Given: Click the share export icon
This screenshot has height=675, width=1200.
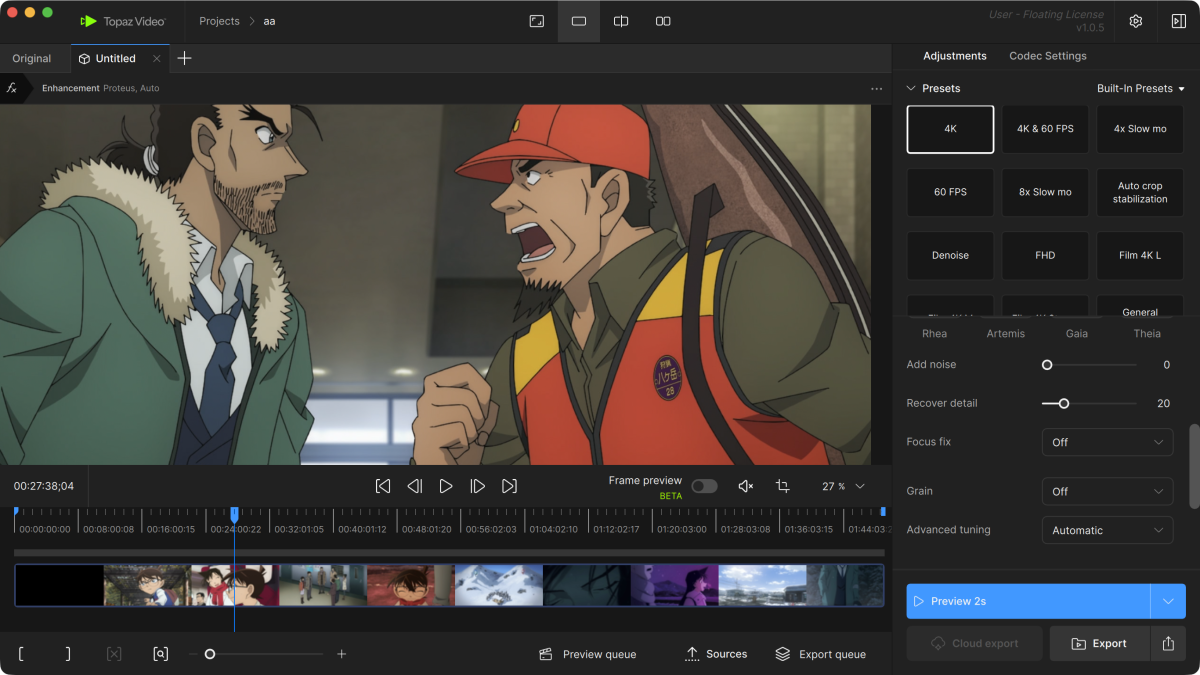Looking at the screenshot, I should click(x=1168, y=644).
